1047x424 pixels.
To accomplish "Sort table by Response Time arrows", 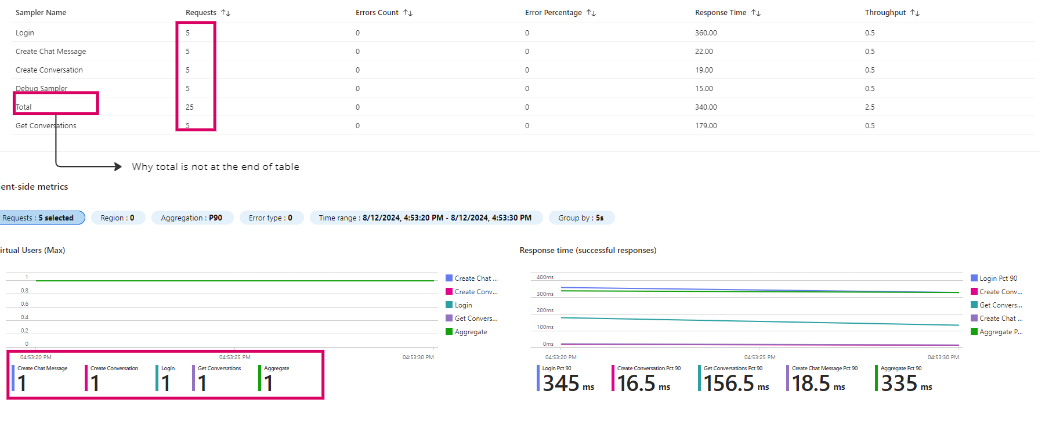I will [755, 13].
